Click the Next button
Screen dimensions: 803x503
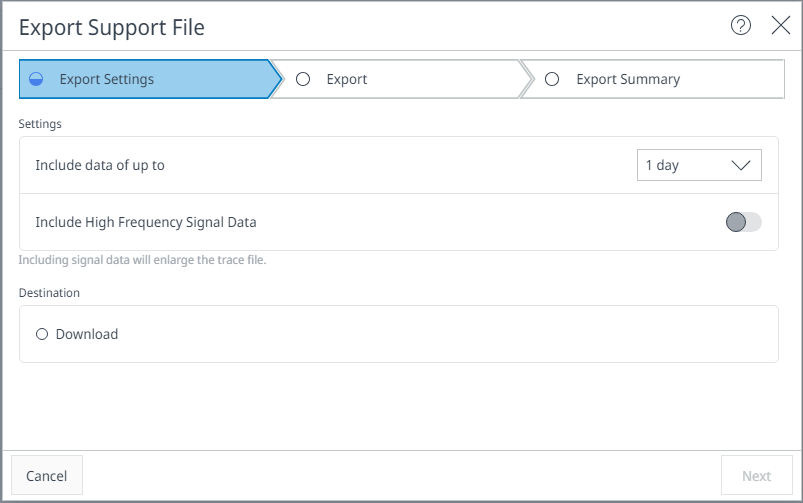coord(756,476)
